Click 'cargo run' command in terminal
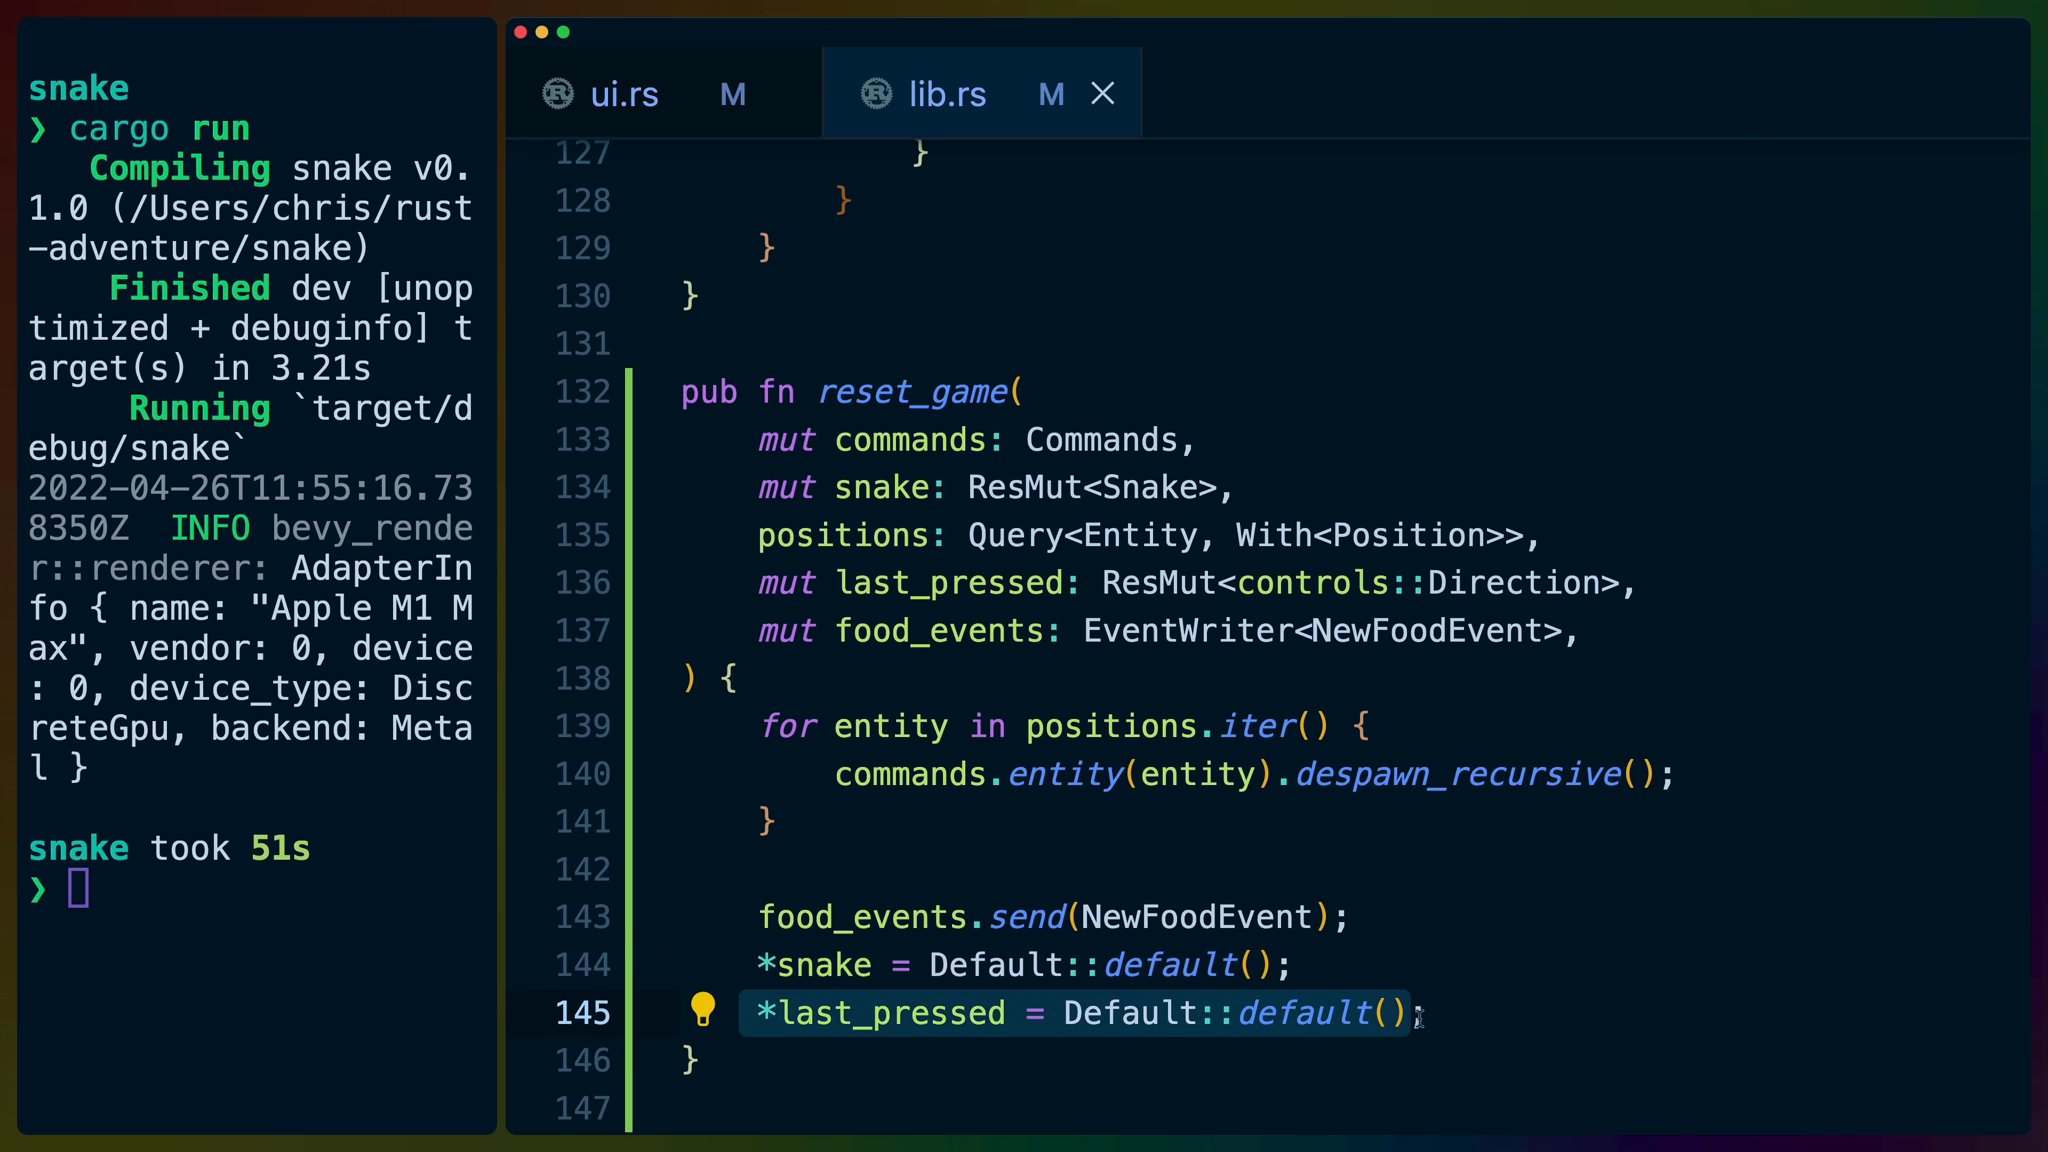 160,129
